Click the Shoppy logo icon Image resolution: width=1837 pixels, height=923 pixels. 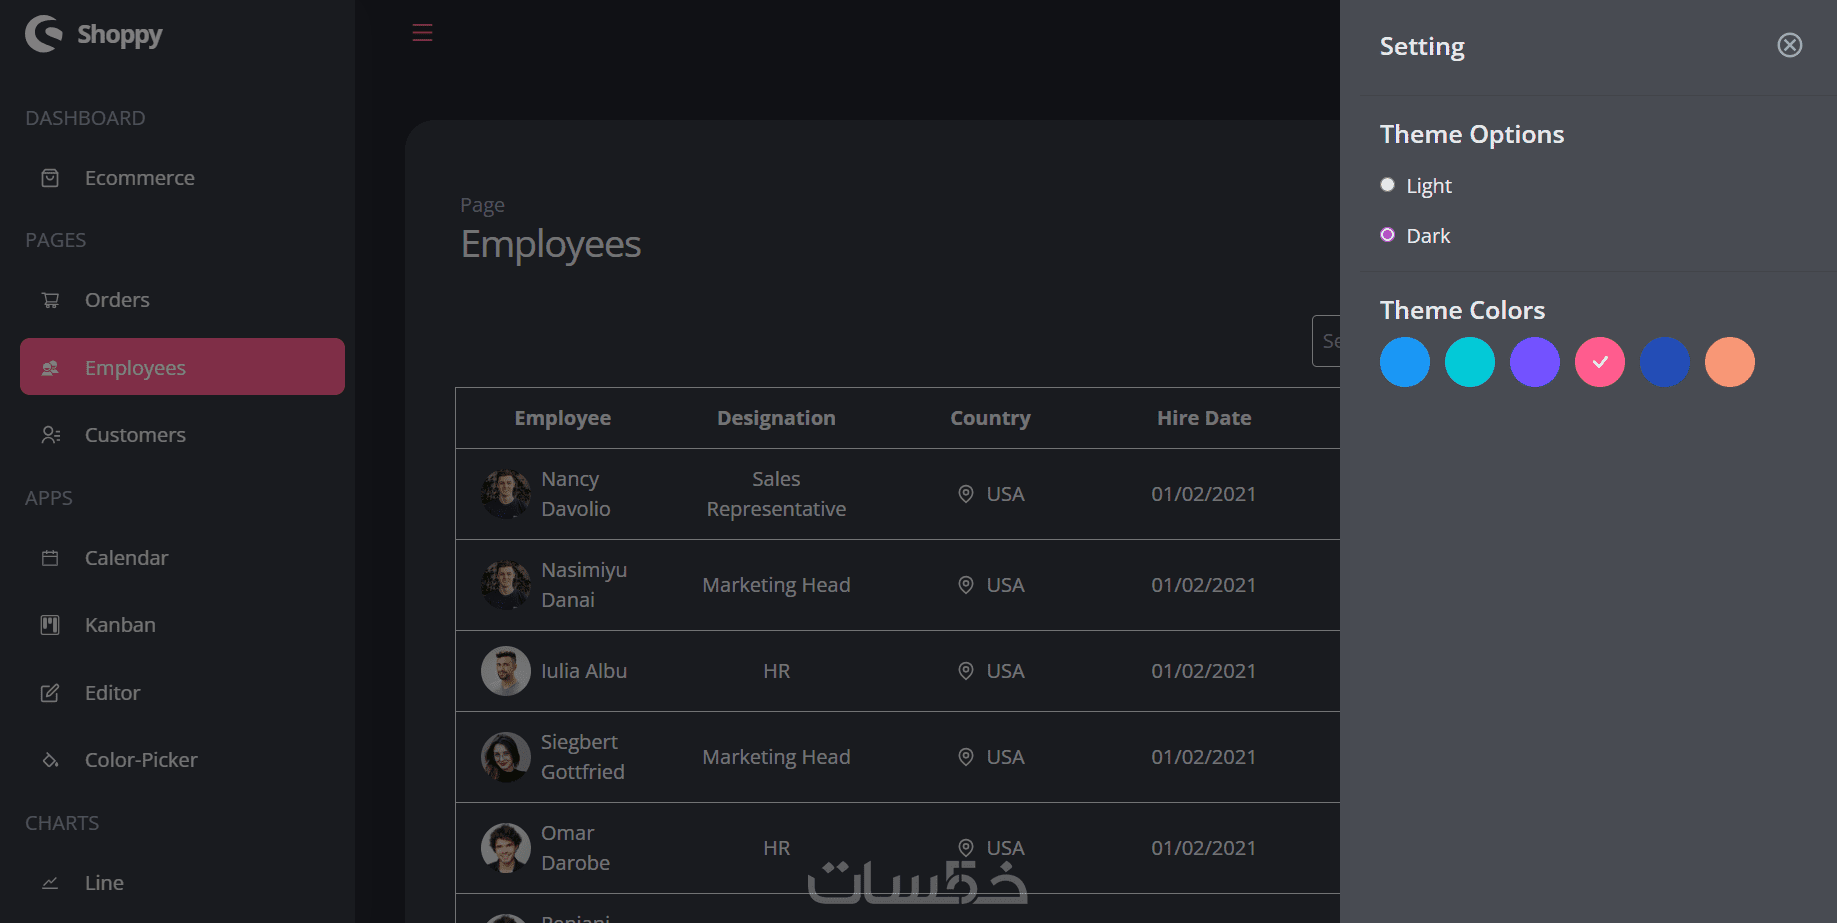click(x=44, y=34)
